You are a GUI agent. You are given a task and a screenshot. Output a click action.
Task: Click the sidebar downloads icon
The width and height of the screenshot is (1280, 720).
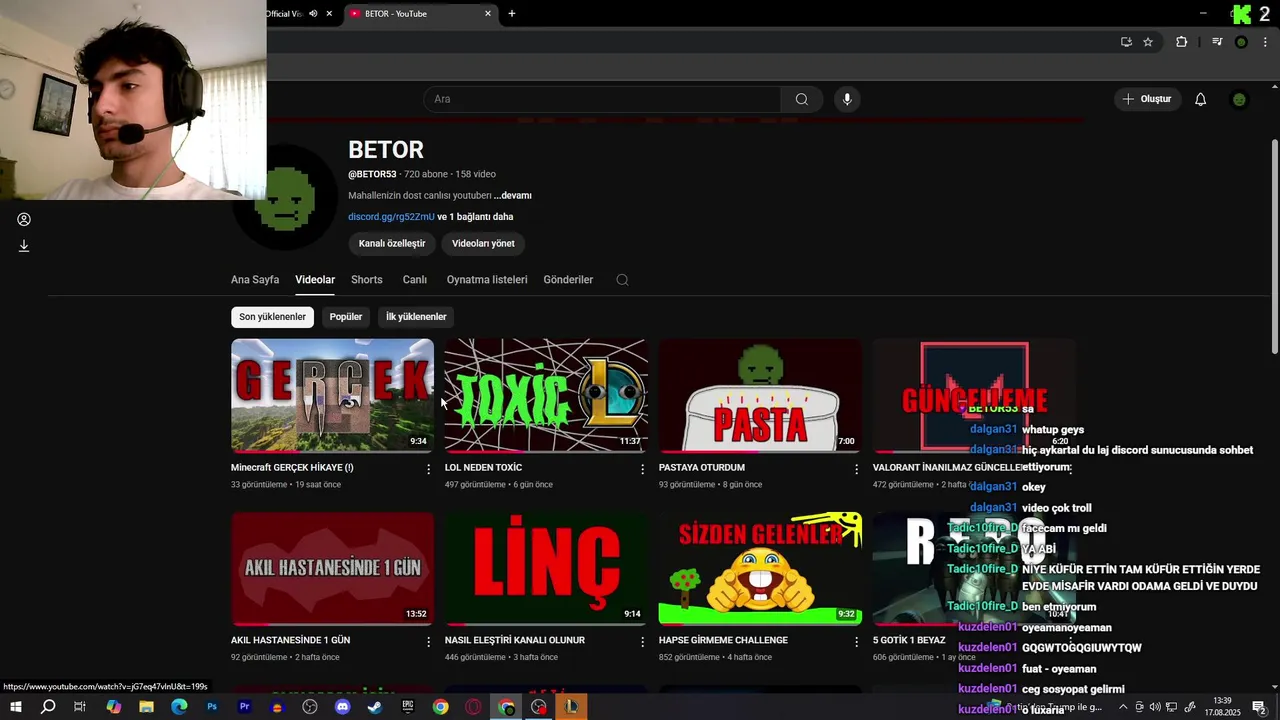click(x=24, y=246)
